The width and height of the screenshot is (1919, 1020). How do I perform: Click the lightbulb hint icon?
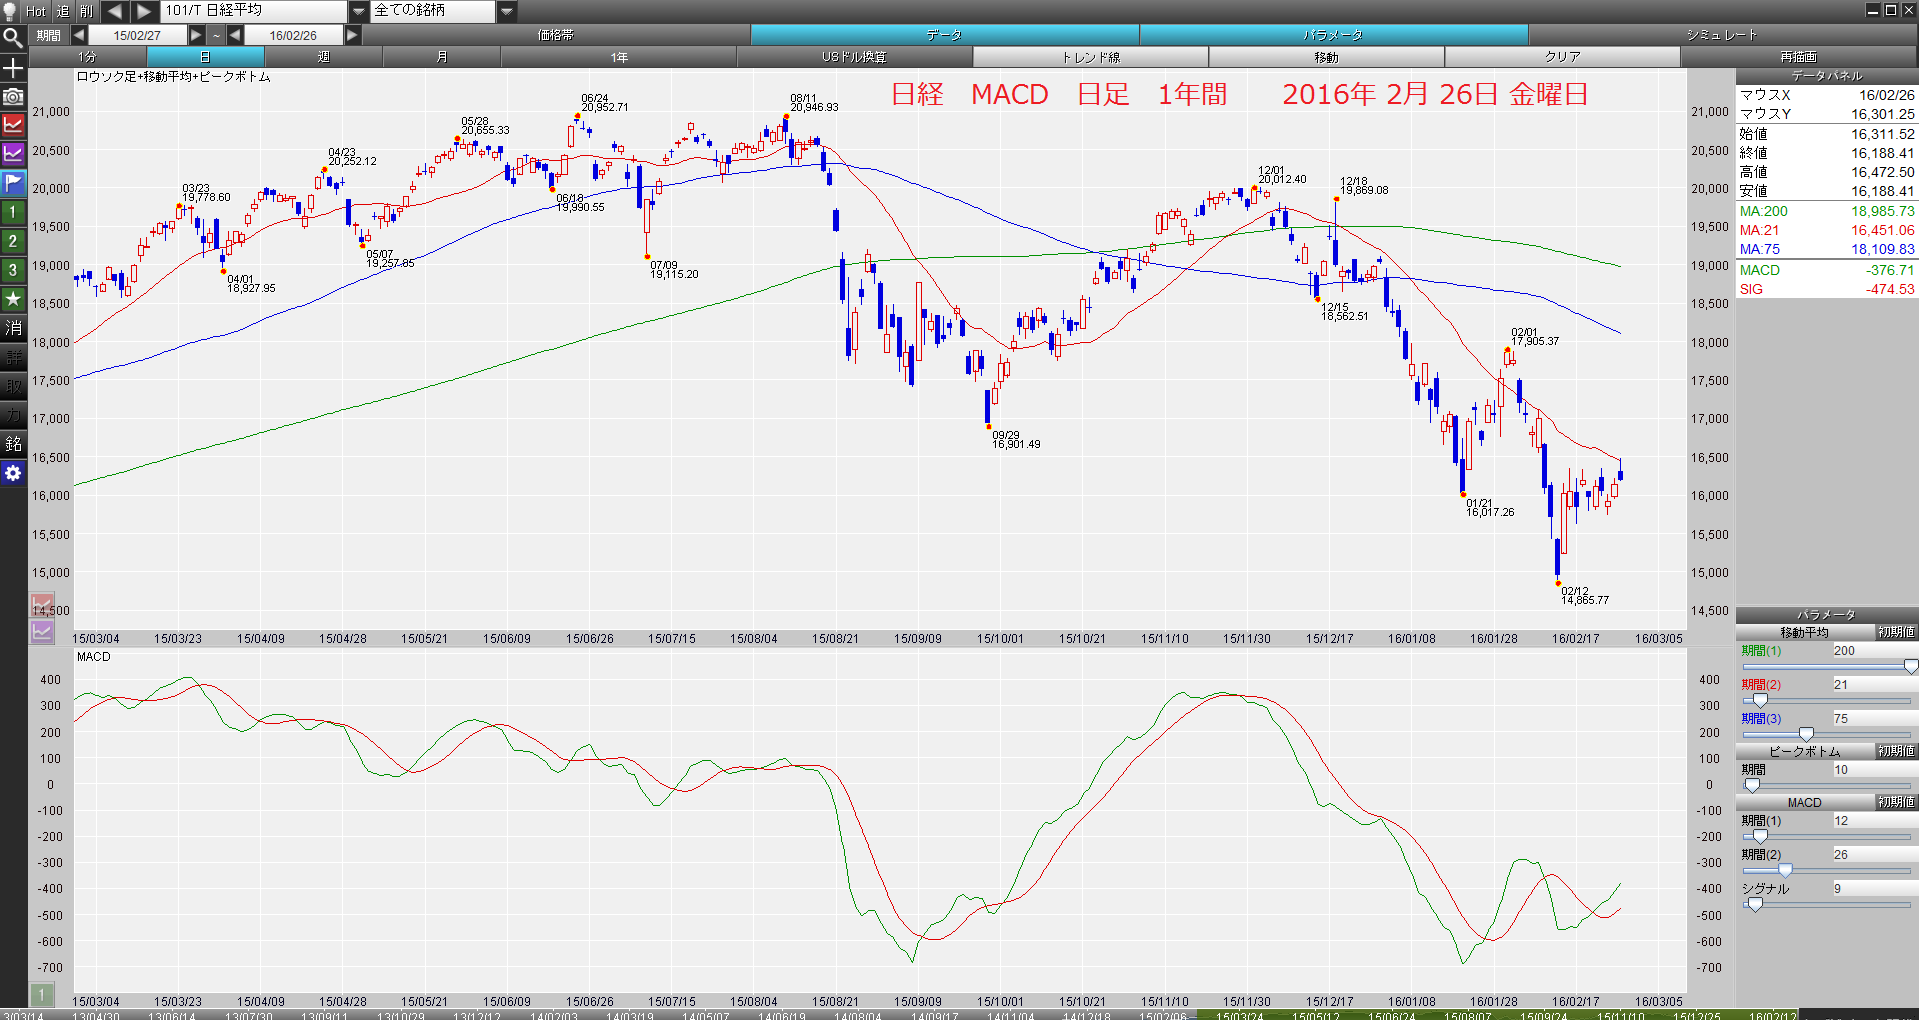[x=11, y=11]
